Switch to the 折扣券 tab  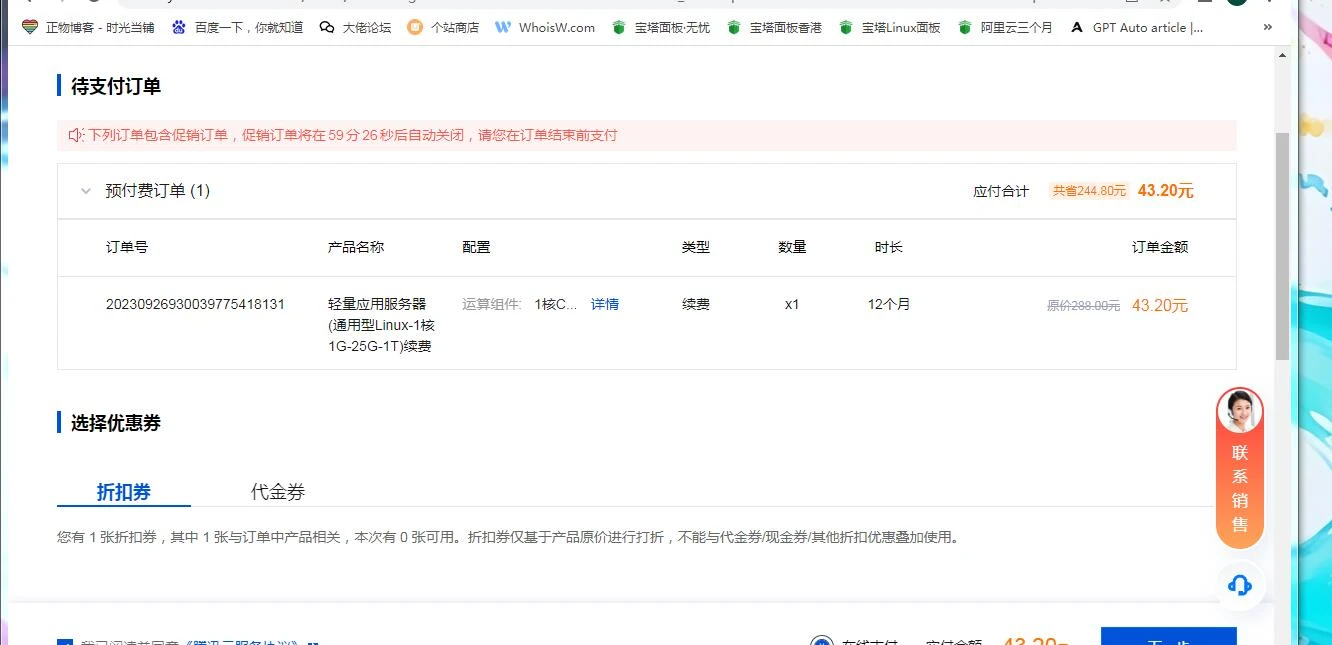[x=124, y=492]
